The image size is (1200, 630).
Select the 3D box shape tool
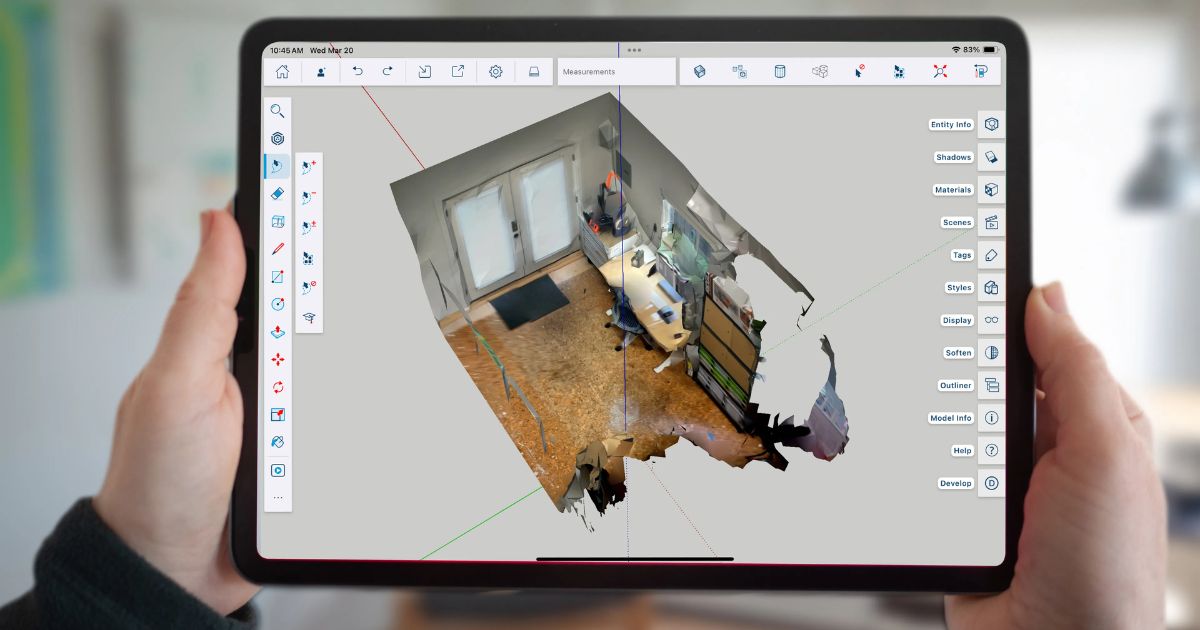pyautogui.click(x=278, y=222)
